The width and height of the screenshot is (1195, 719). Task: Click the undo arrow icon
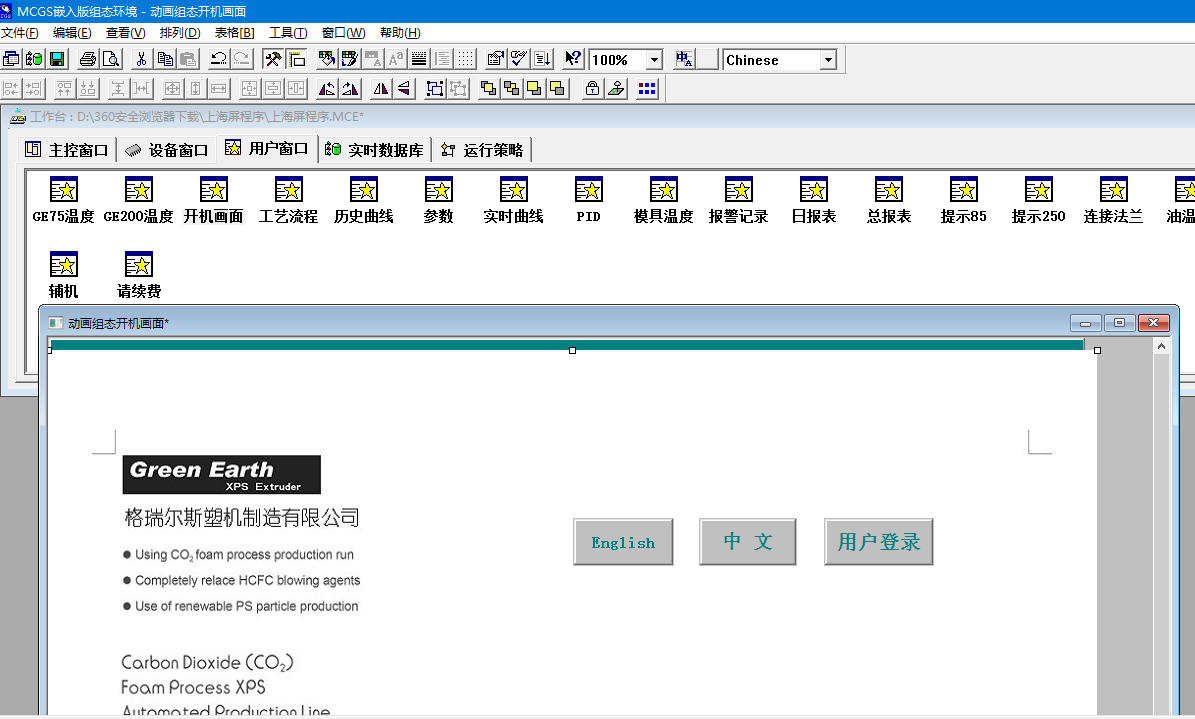click(218, 60)
